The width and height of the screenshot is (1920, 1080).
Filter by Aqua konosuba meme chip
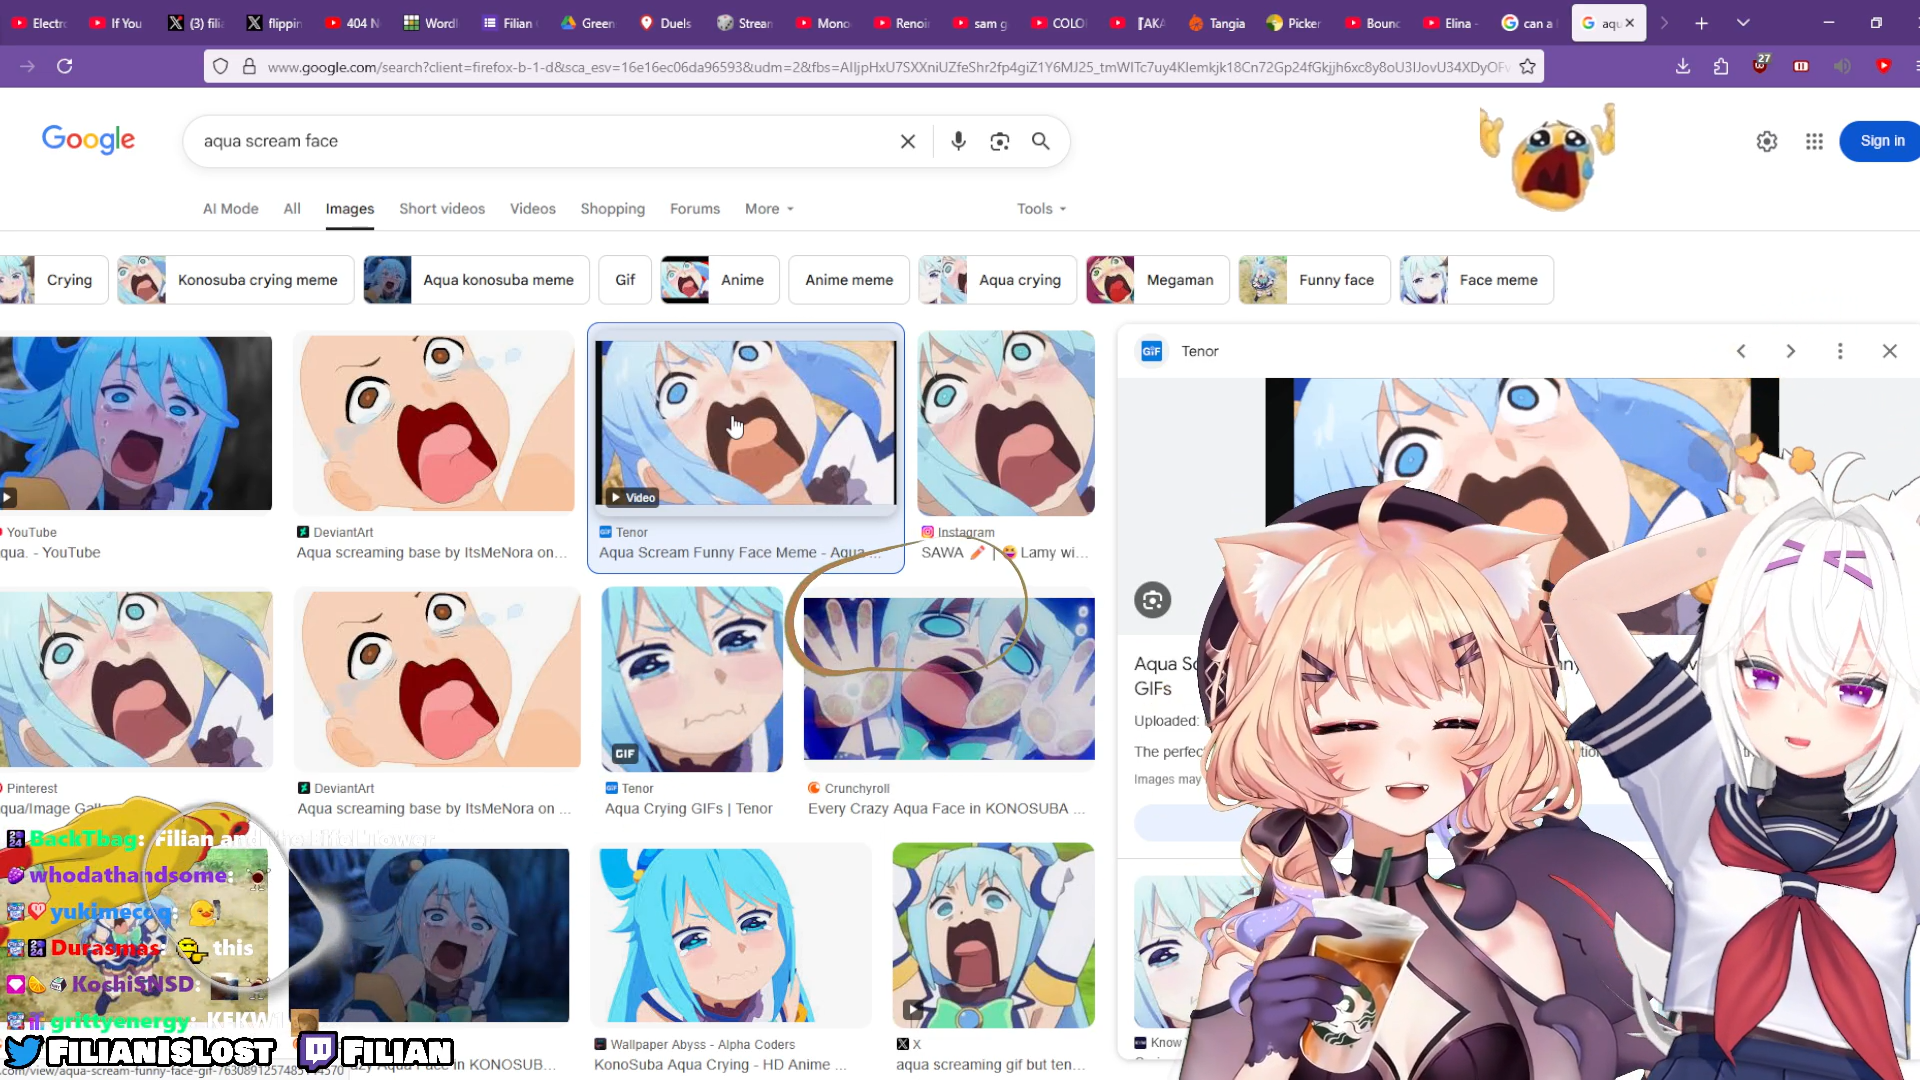(x=476, y=280)
